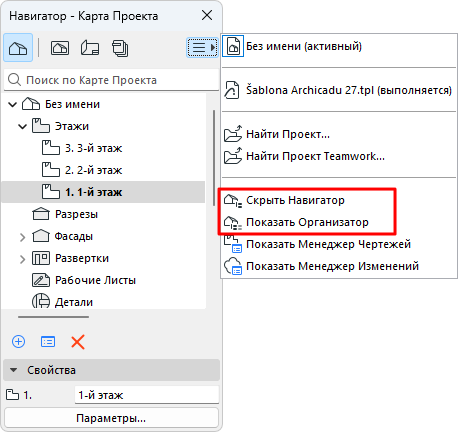Choose Показать Менеджер Чертежей menu item
Viewport: 458px width, 432px height.
[339, 244]
